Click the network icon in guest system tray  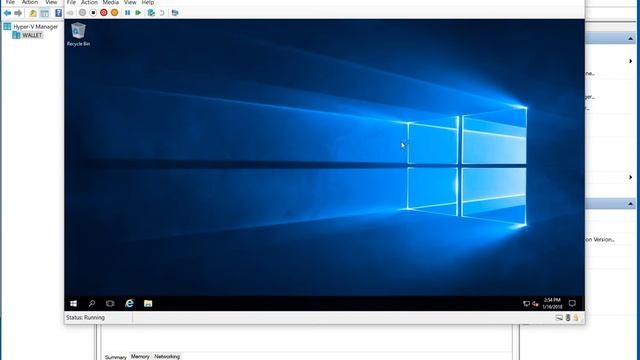coord(527,304)
